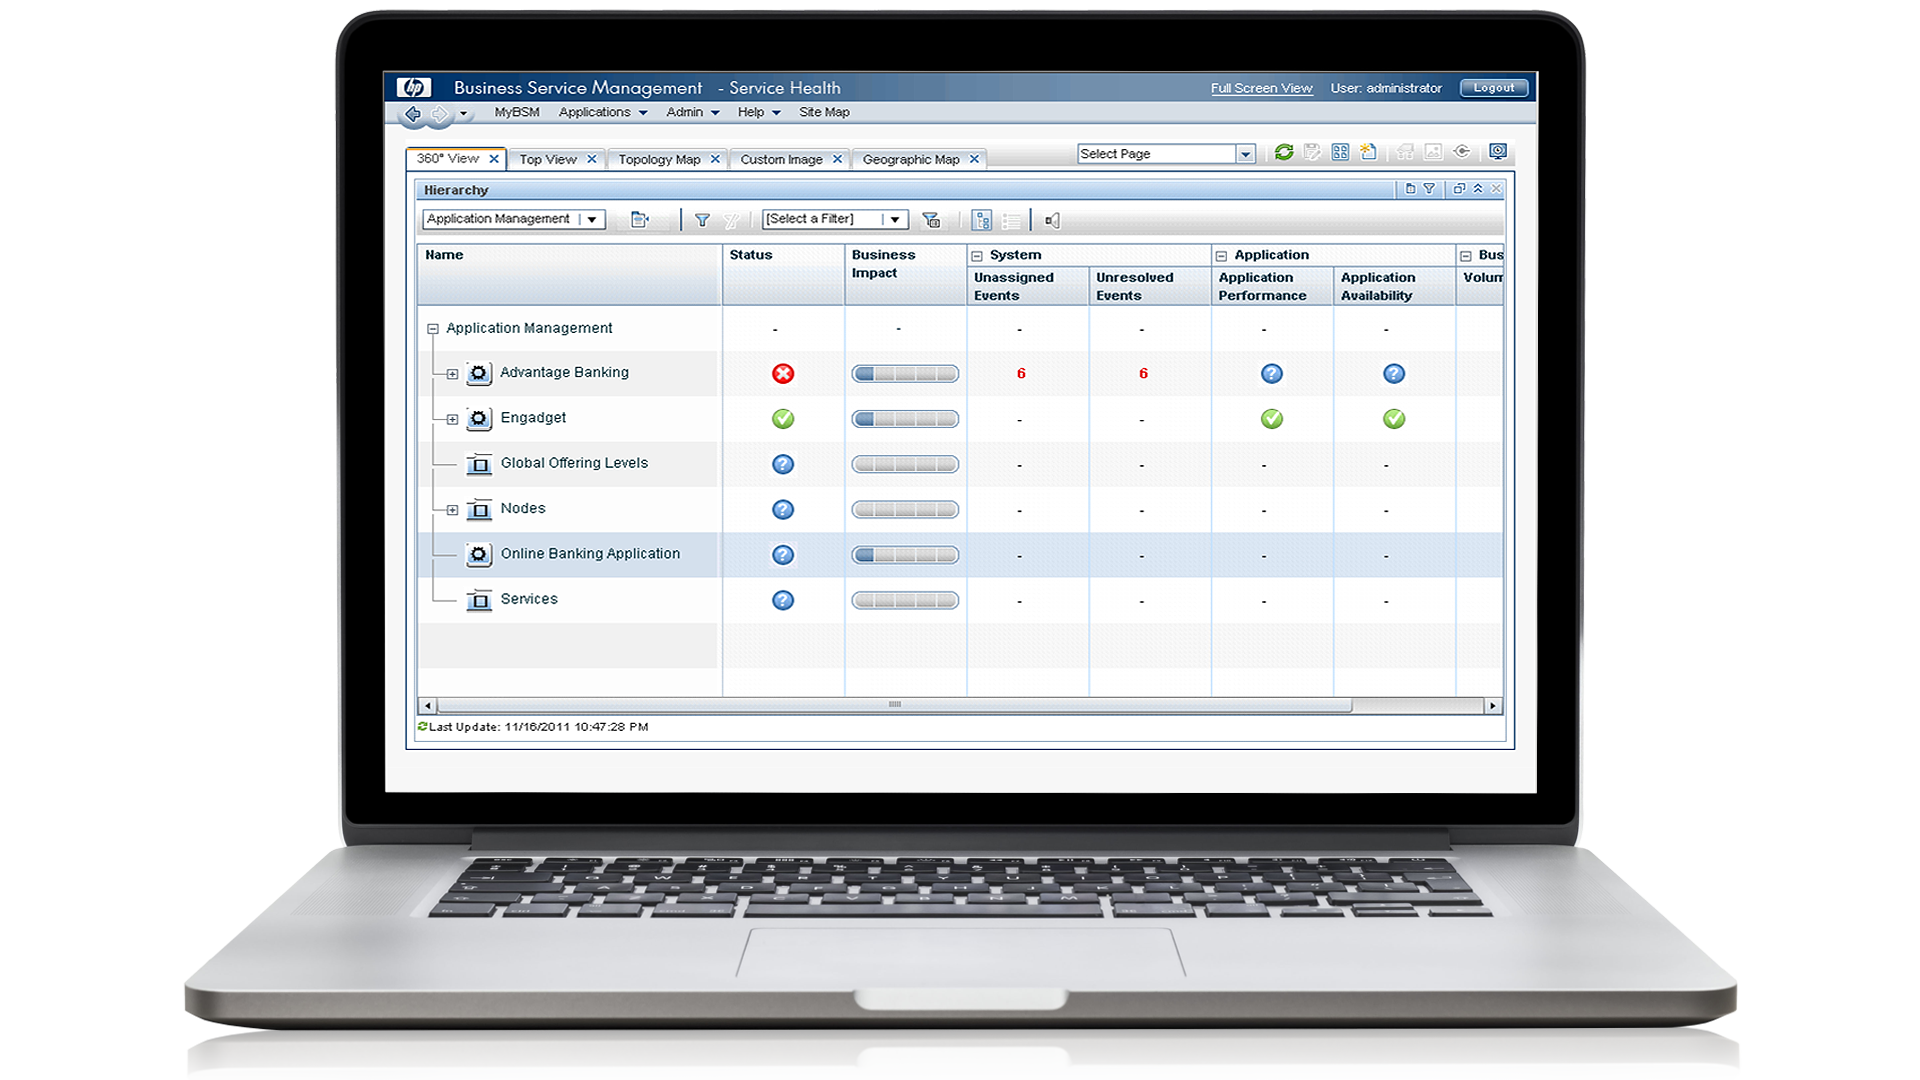
Task: Collapse the System column group
Action: tap(978, 256)
